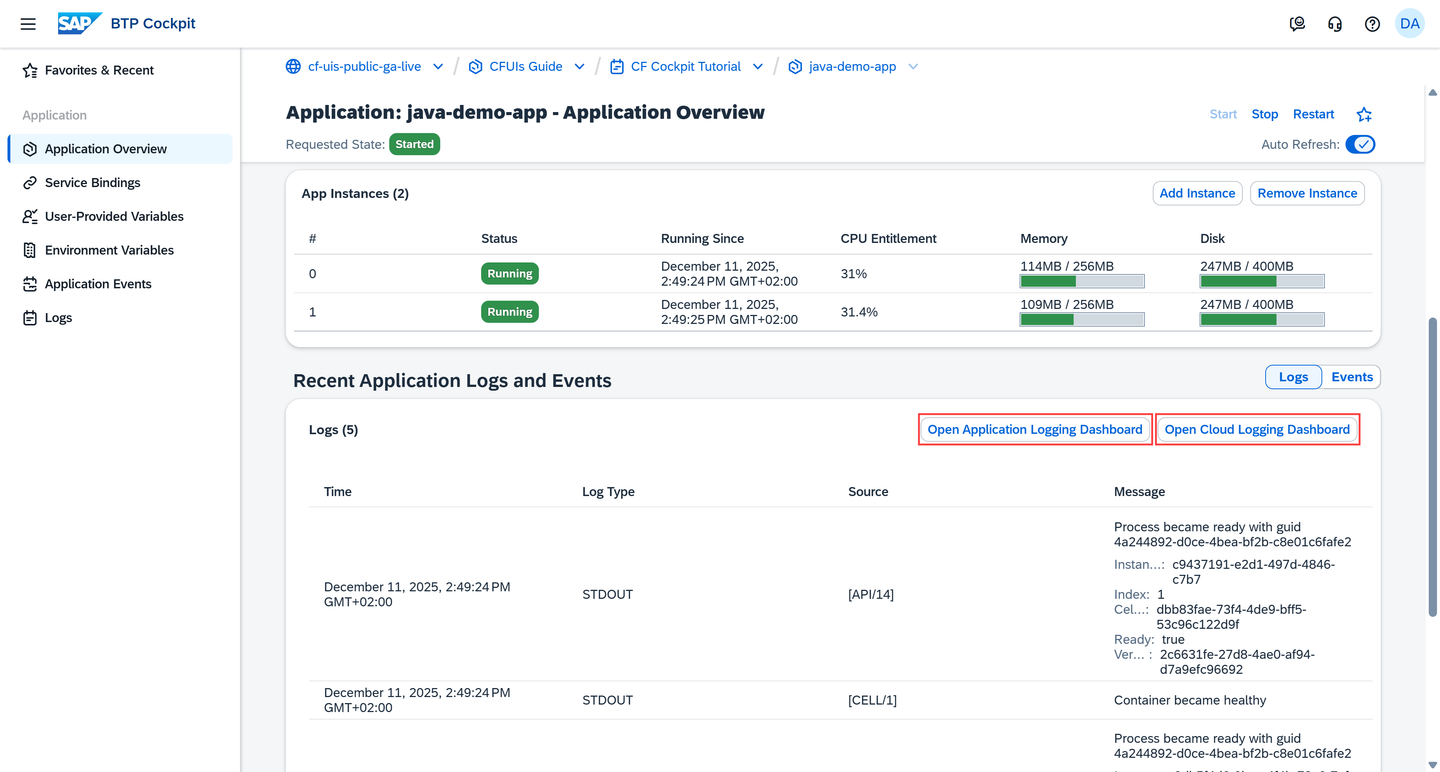This screenshot has height=772, width=1440.
Task: Toggle the Auto Refresh switch
Action: click(1360, 144)
